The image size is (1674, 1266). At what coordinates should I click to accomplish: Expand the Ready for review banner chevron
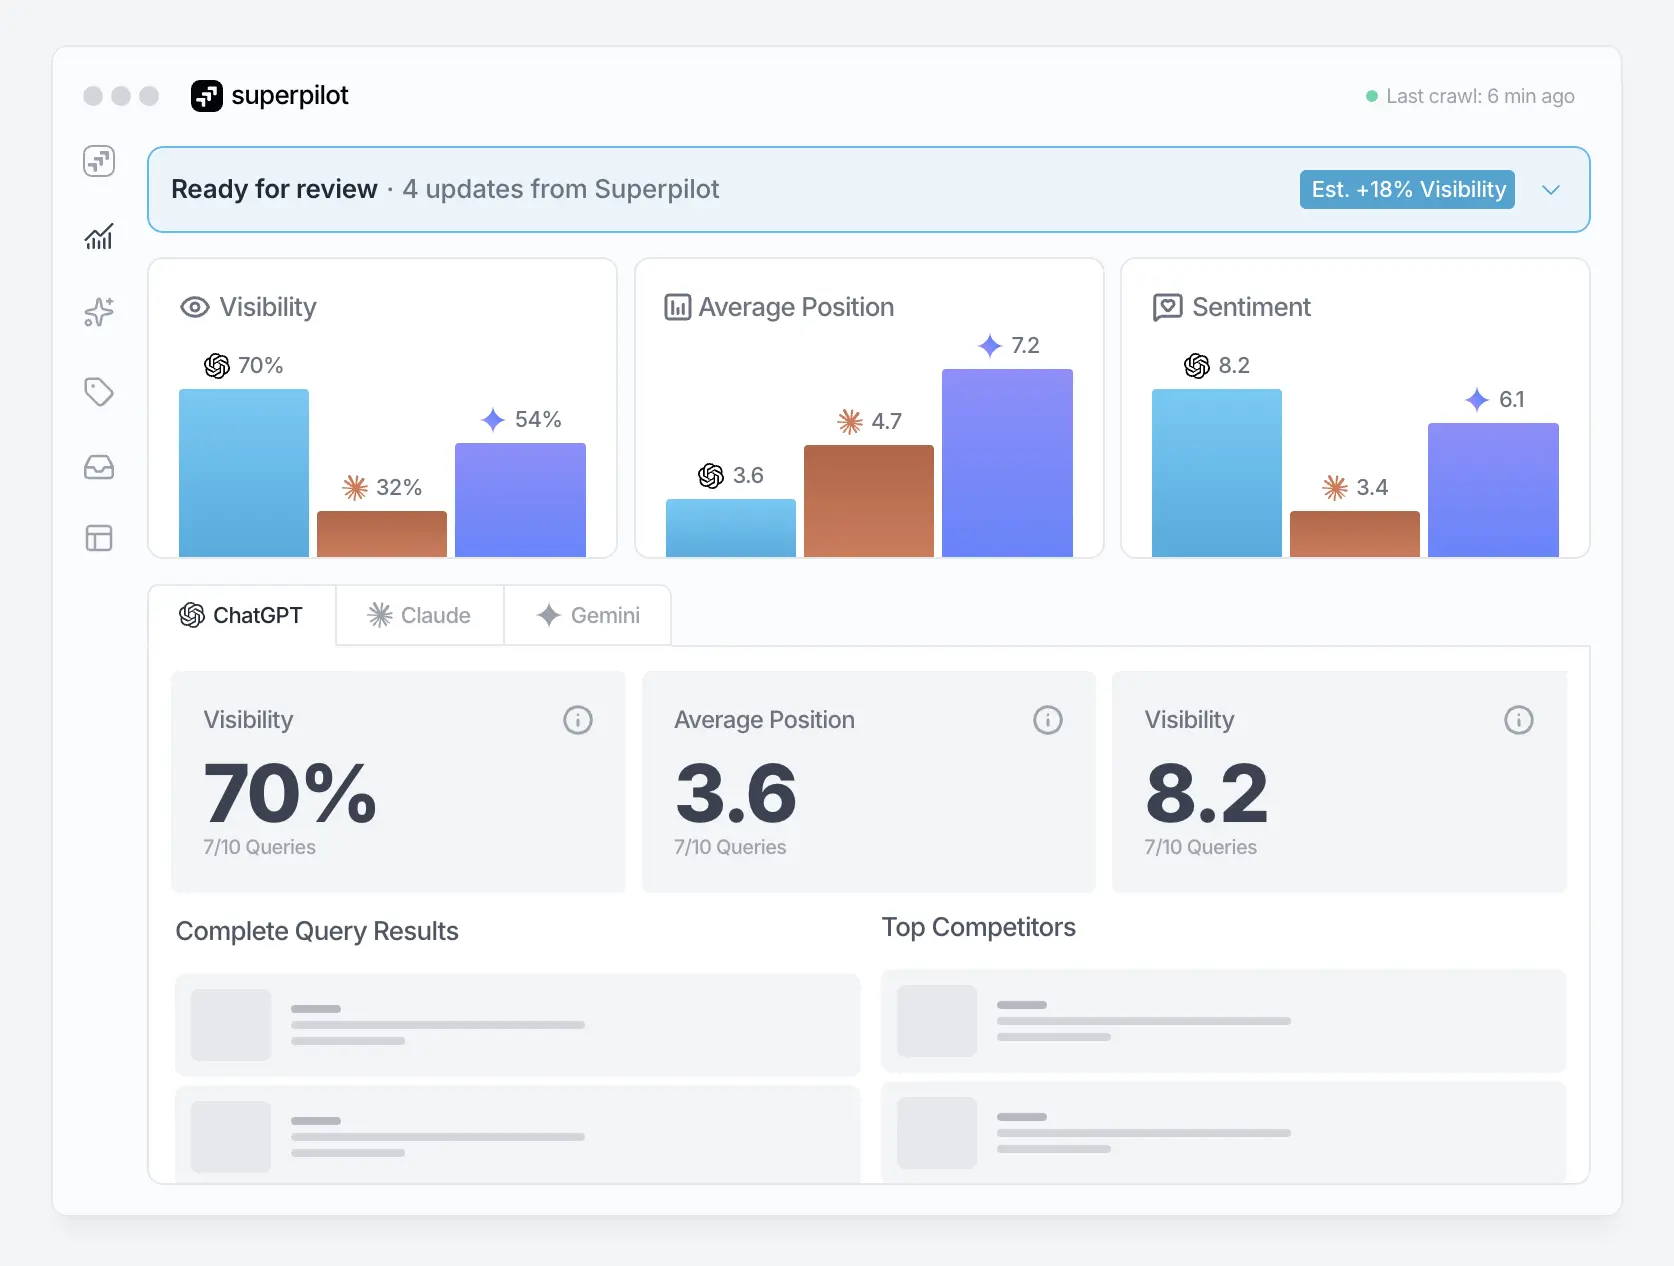(x=1550, y=190)
